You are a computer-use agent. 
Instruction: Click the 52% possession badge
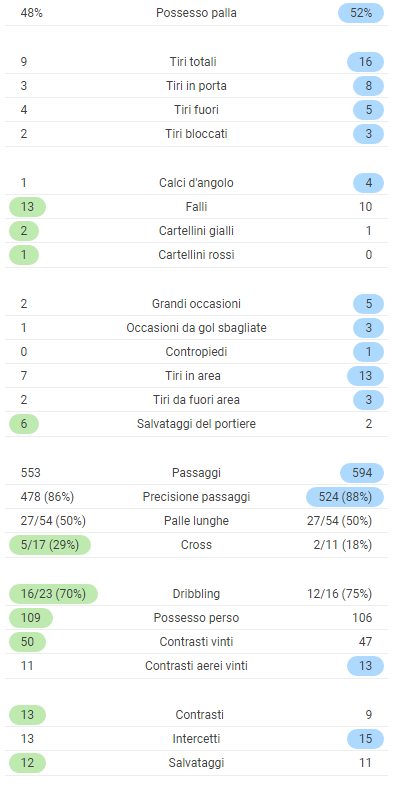[361, 13]
